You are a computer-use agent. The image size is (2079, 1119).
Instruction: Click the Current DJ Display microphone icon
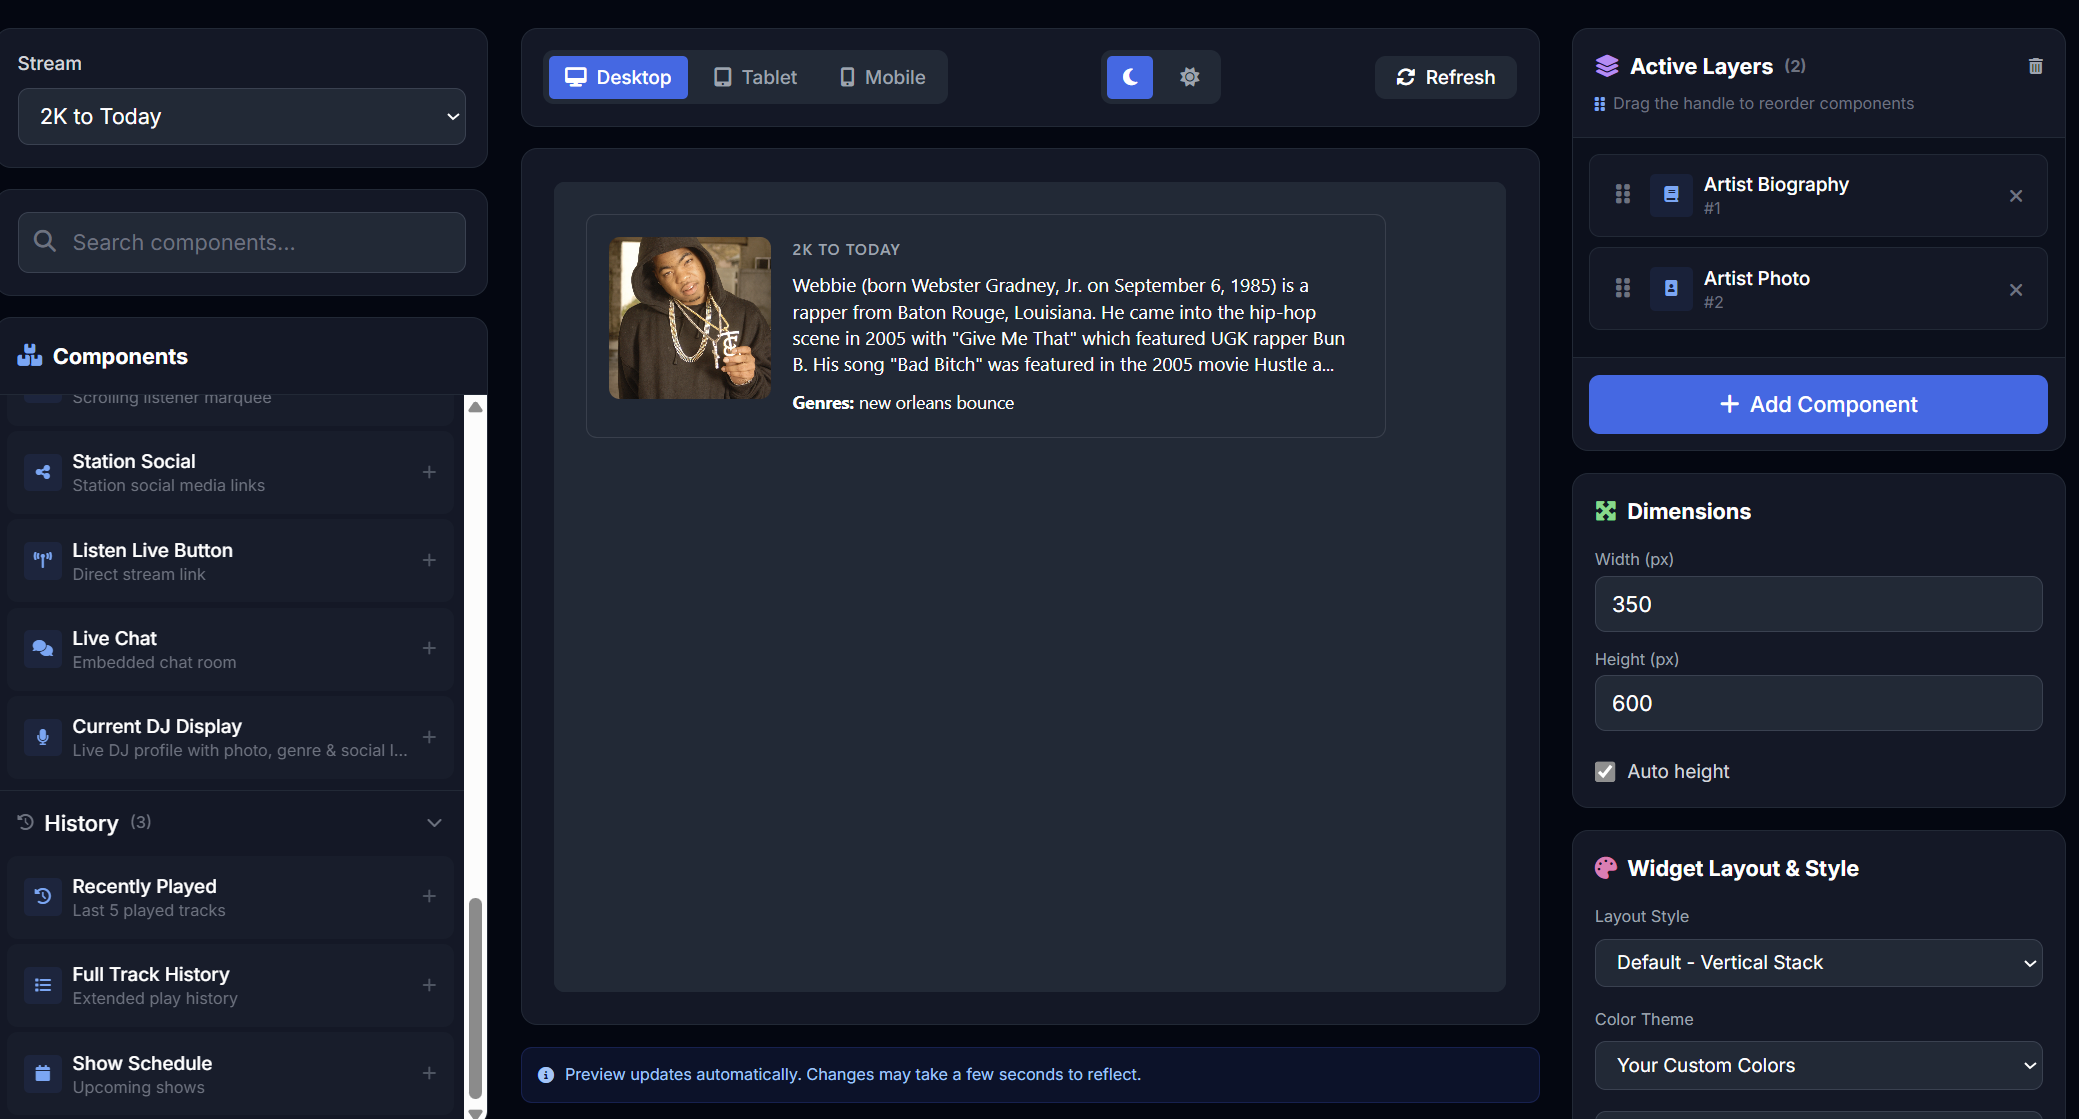tap(42, 737)
